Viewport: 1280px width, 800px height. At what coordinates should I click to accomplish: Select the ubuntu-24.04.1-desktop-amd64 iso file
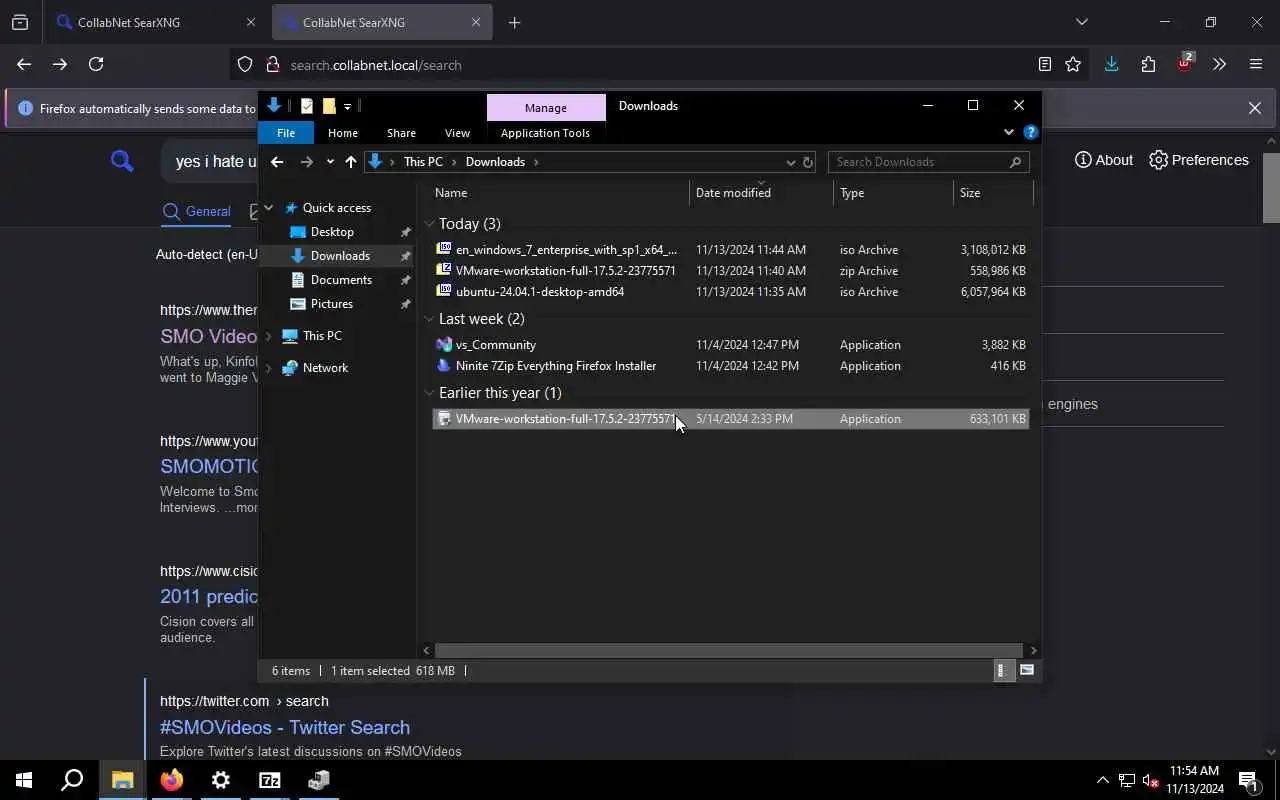pos(730,292)
